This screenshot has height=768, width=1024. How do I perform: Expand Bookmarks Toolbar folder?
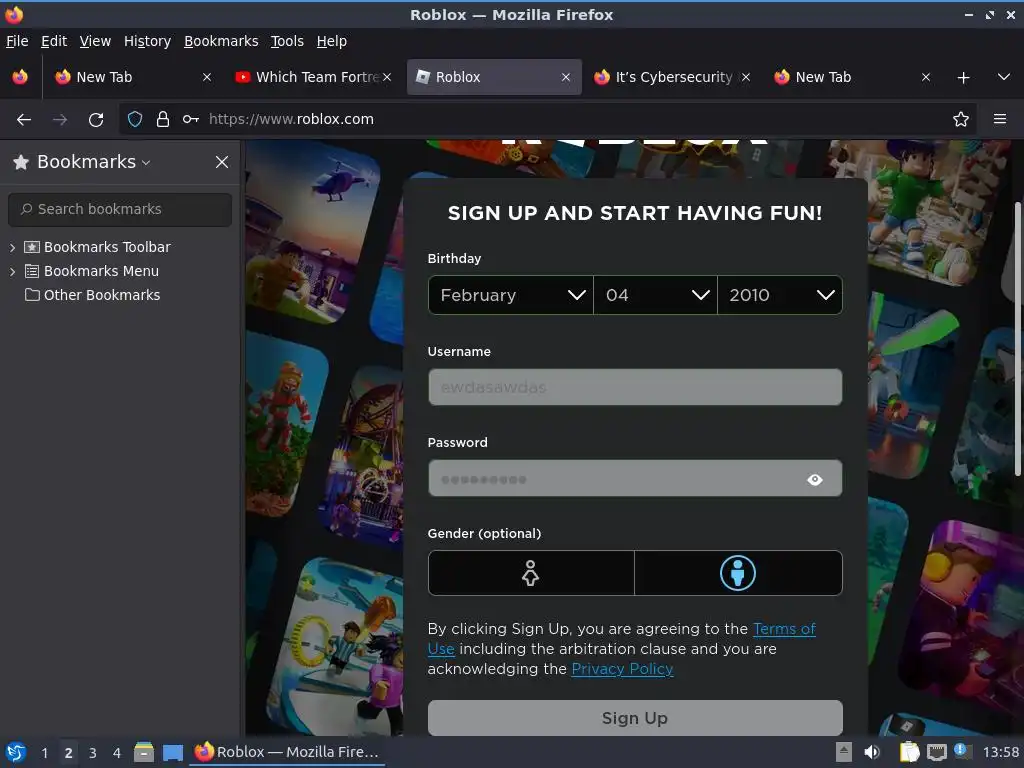click(x=12, y=248)
